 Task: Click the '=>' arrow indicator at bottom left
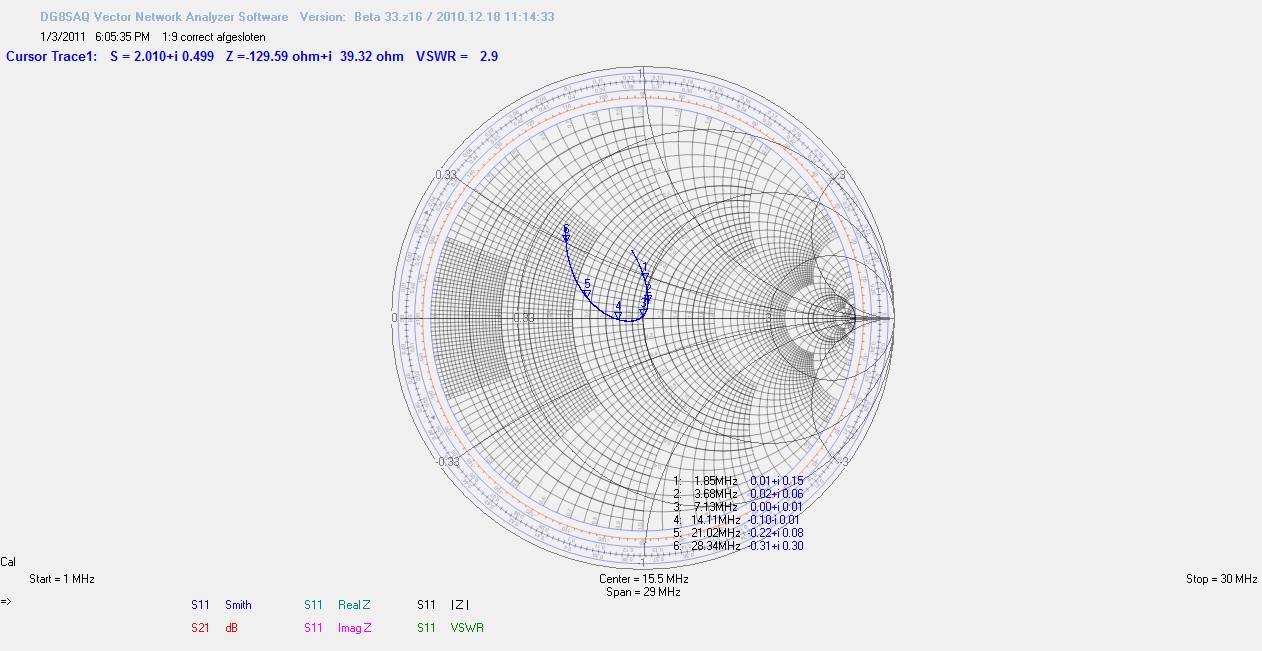tap(6, 602)
